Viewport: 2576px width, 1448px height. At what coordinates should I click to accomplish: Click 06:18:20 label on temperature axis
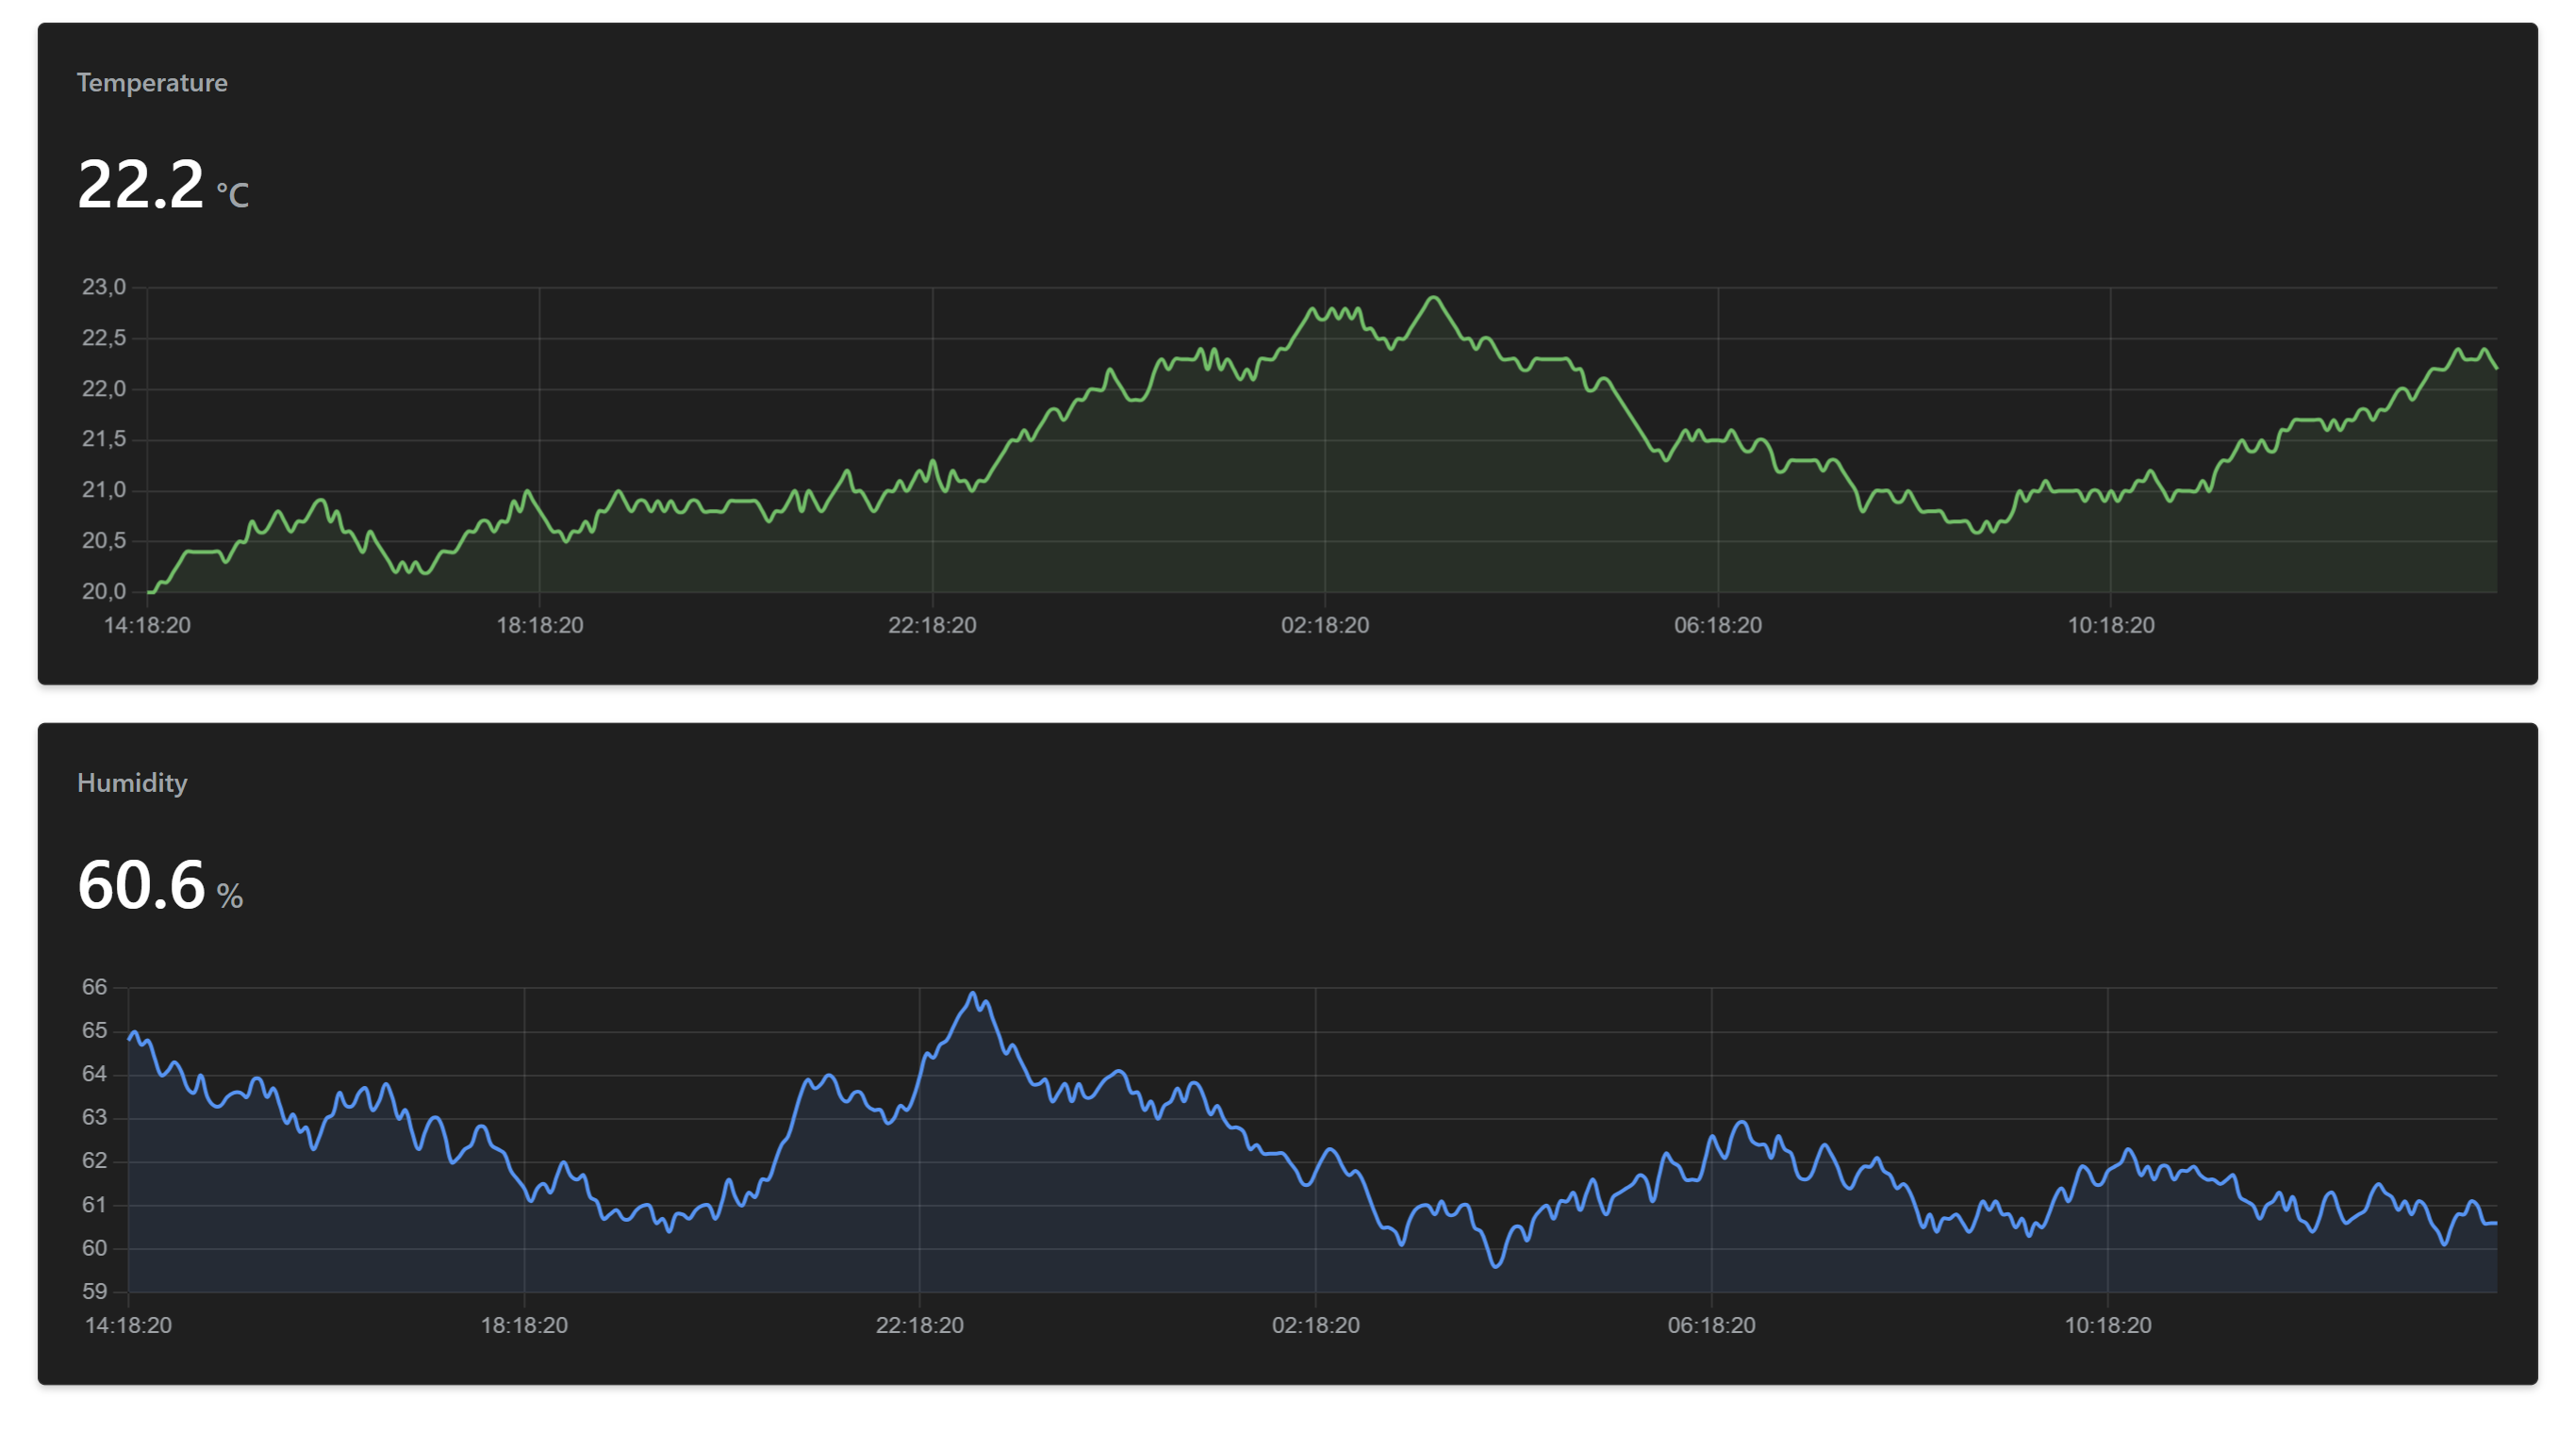[x=1718, y=626]
